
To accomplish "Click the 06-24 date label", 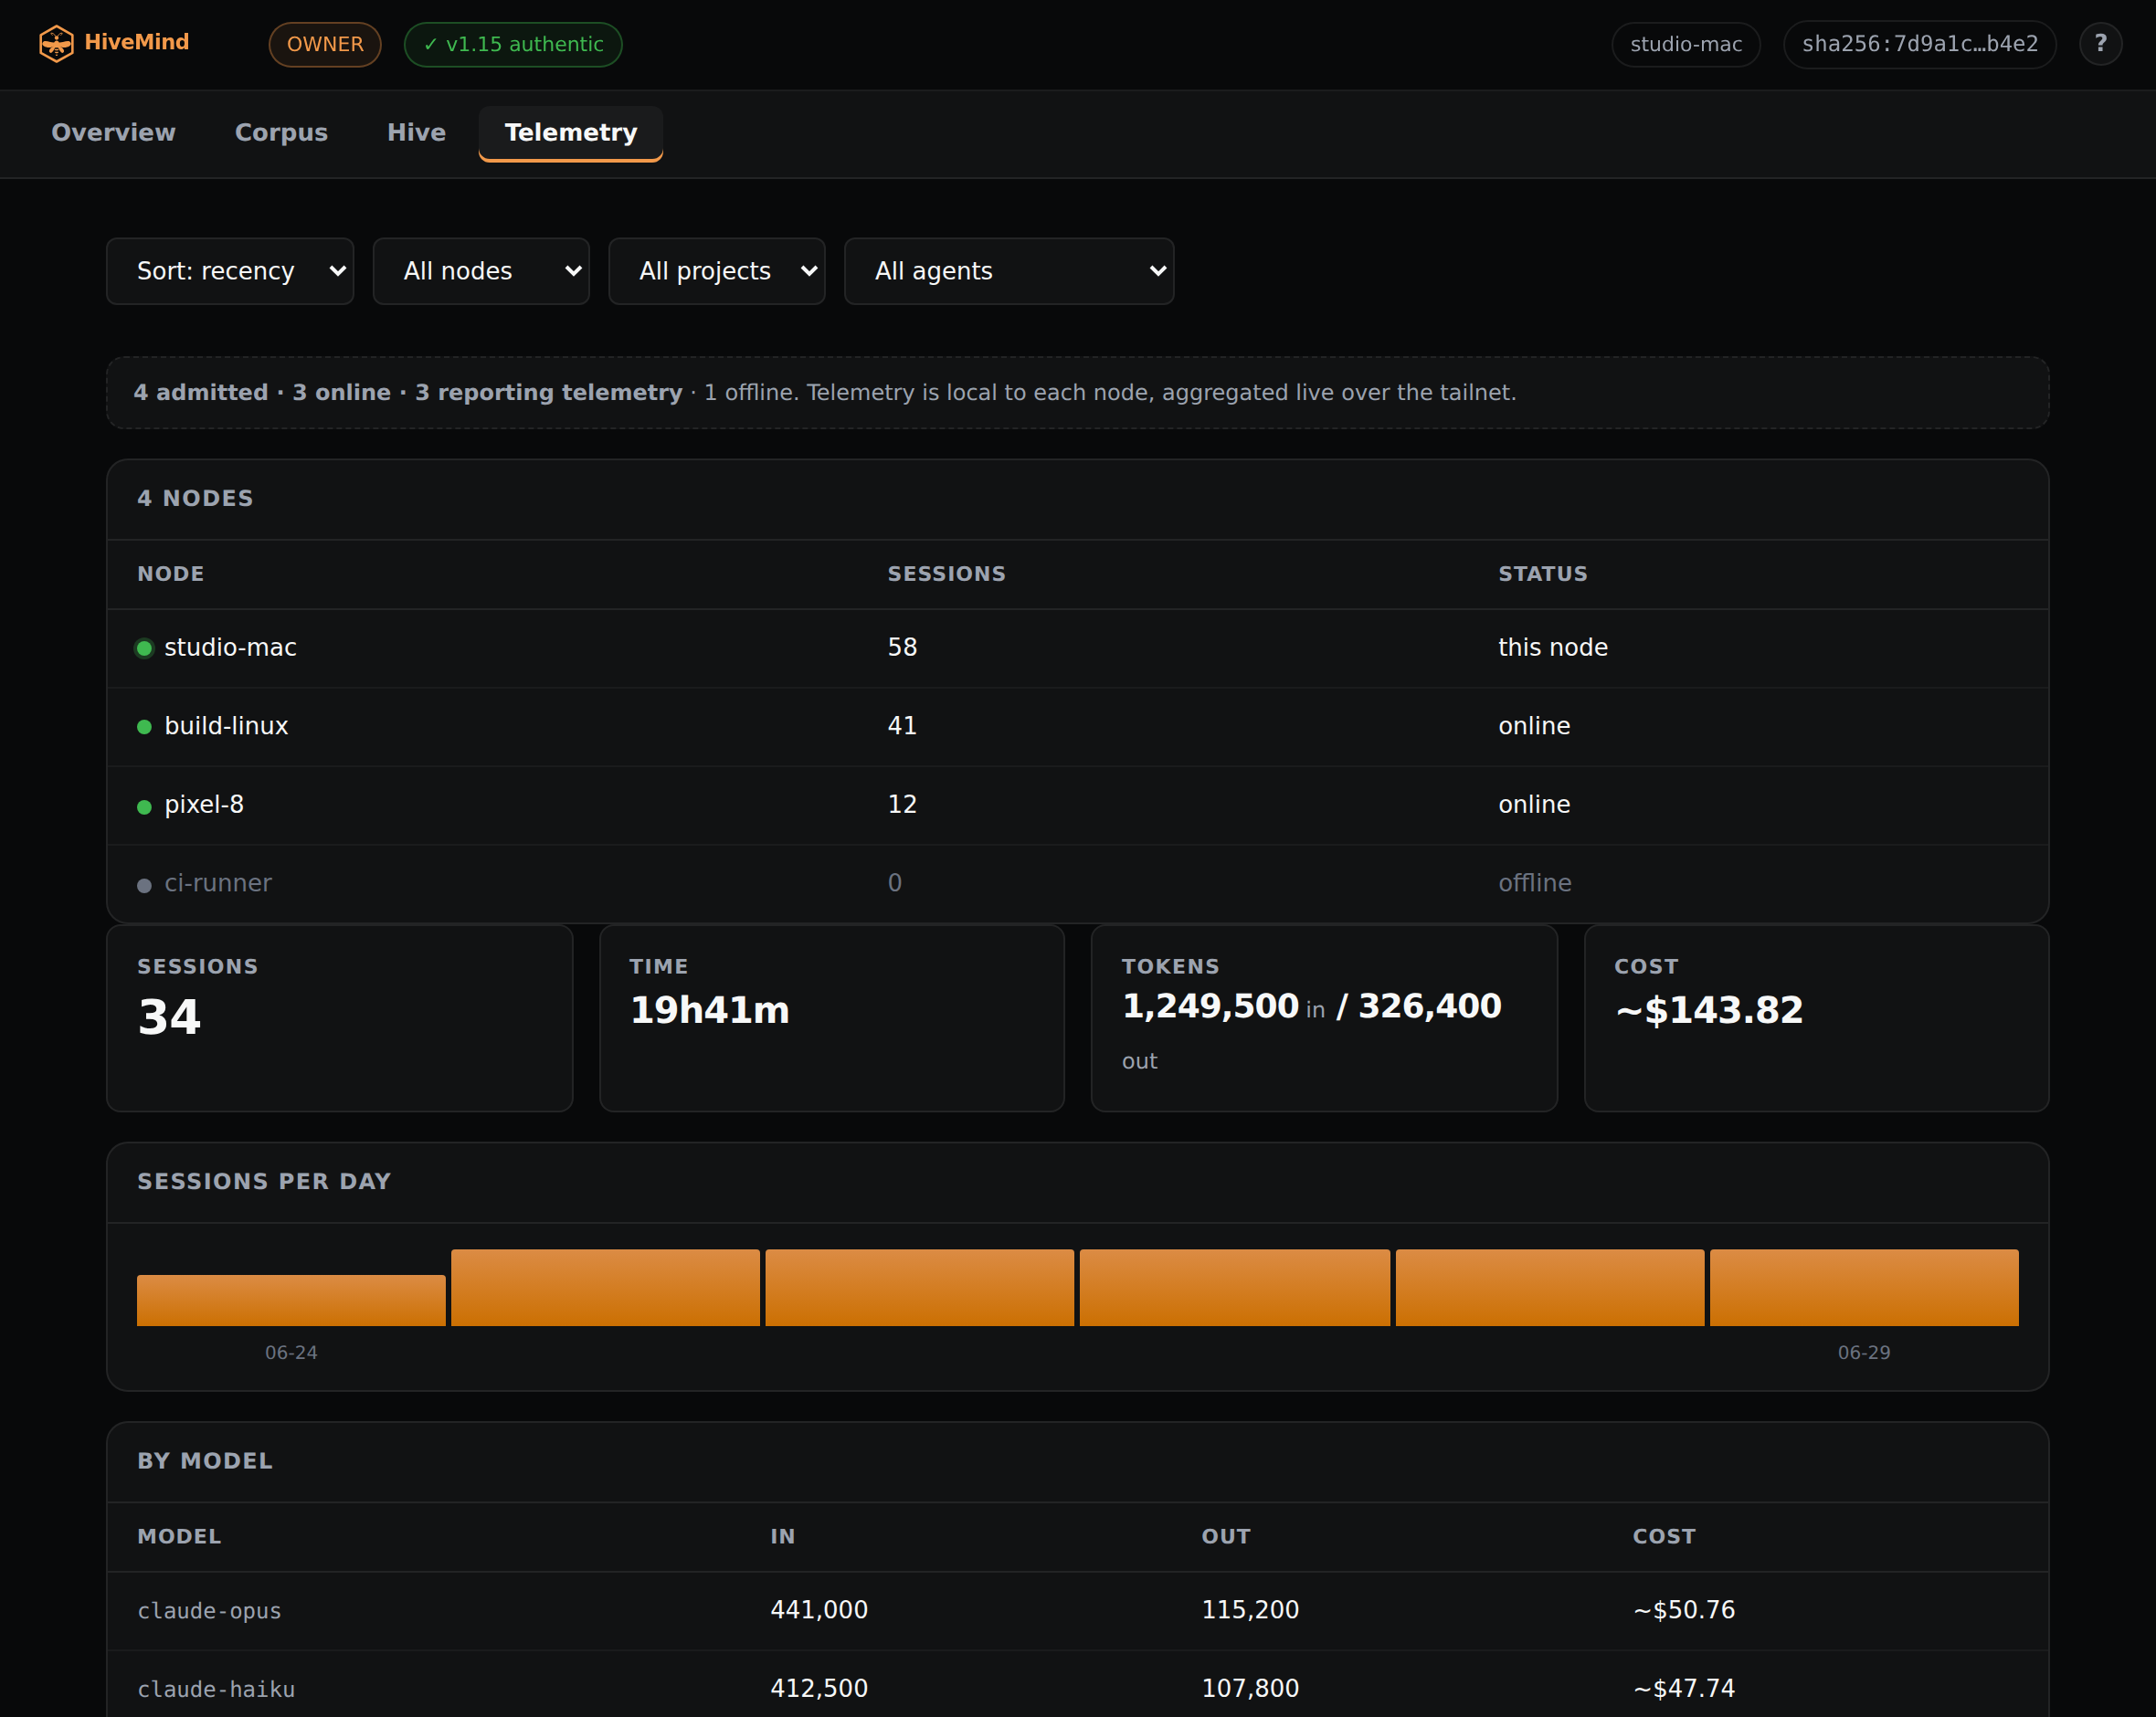I will pos(291,1353).
